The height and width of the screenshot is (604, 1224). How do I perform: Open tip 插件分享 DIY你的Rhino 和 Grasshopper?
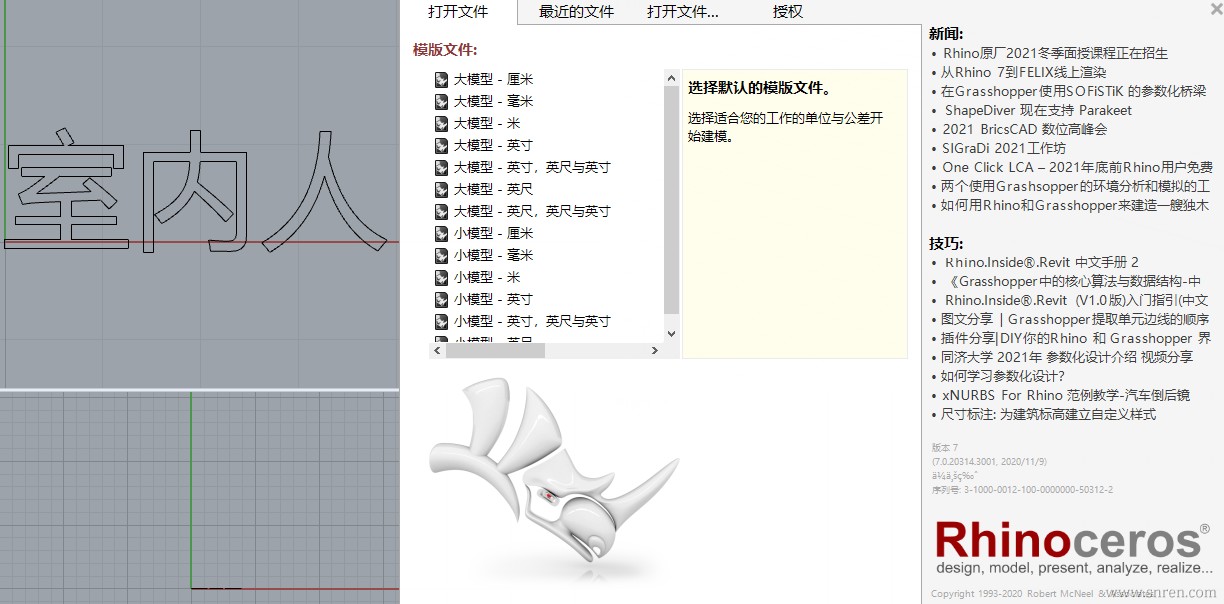tap(1076, 338)
